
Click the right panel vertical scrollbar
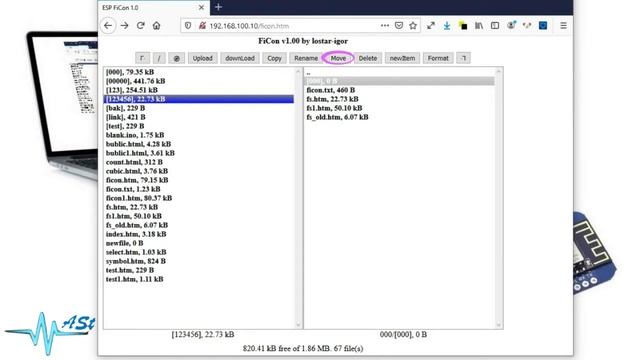click(x=499, y=198)
